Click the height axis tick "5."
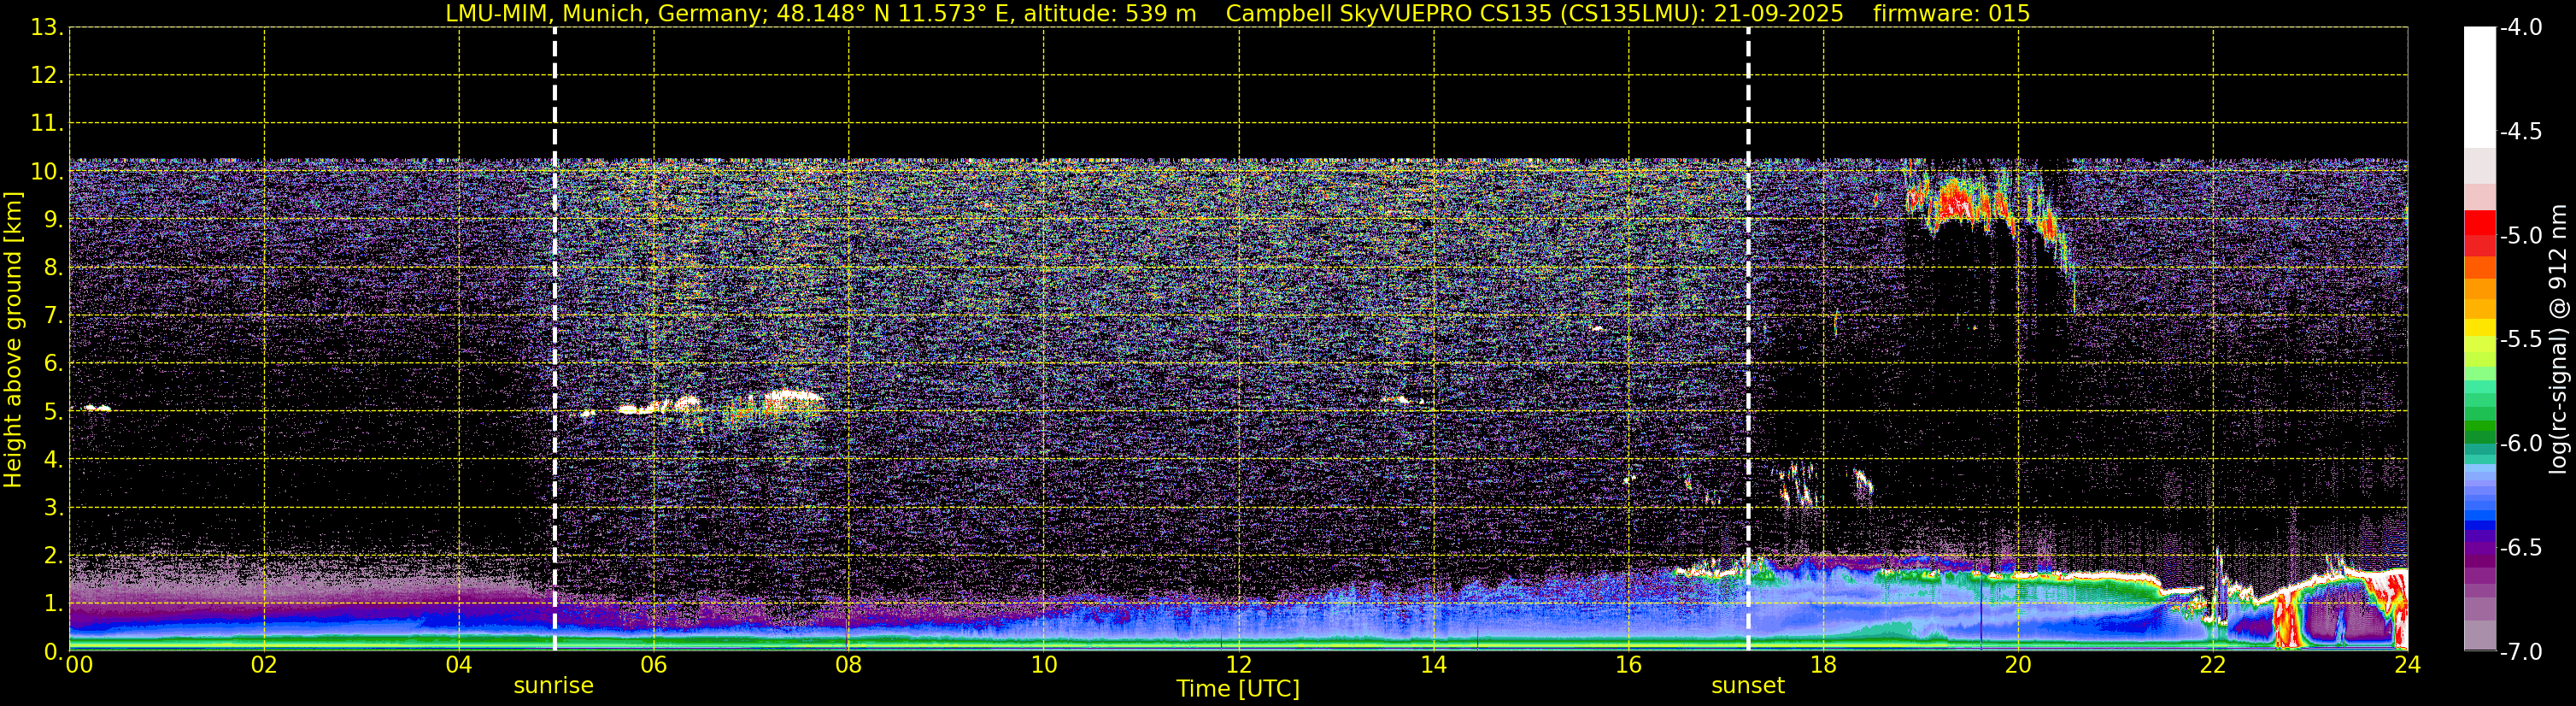Screen dimensions: 2576x706 coord(53,411)
